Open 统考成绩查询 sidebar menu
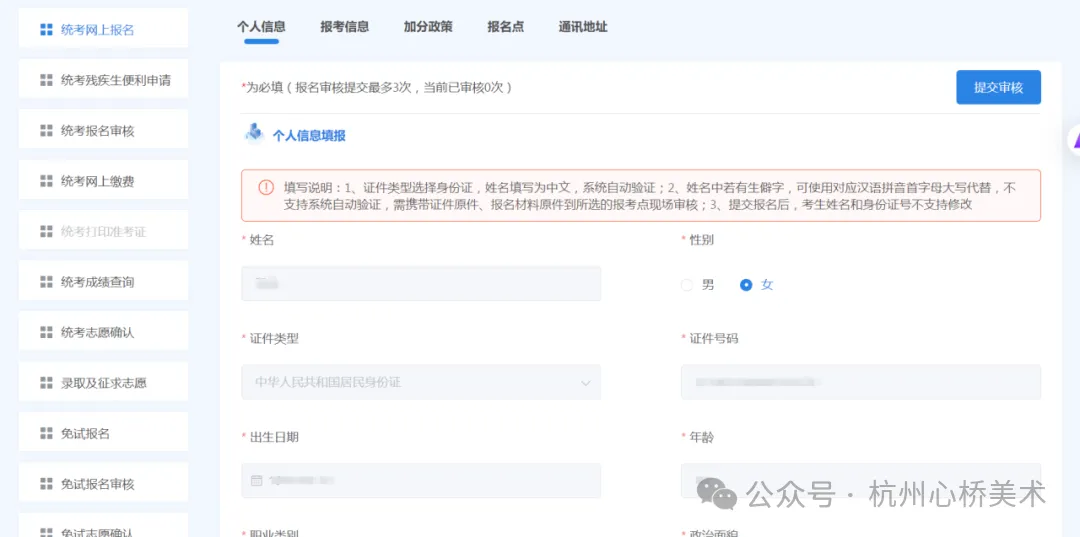 (103, 282)
